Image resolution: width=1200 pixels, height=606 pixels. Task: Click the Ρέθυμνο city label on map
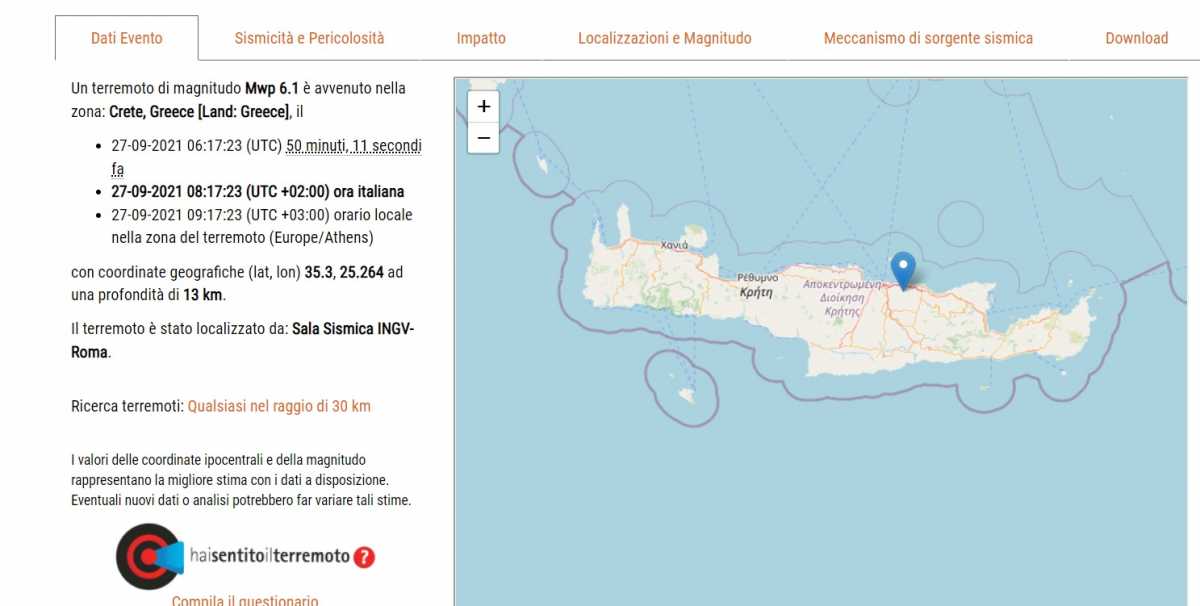(757, 277)
